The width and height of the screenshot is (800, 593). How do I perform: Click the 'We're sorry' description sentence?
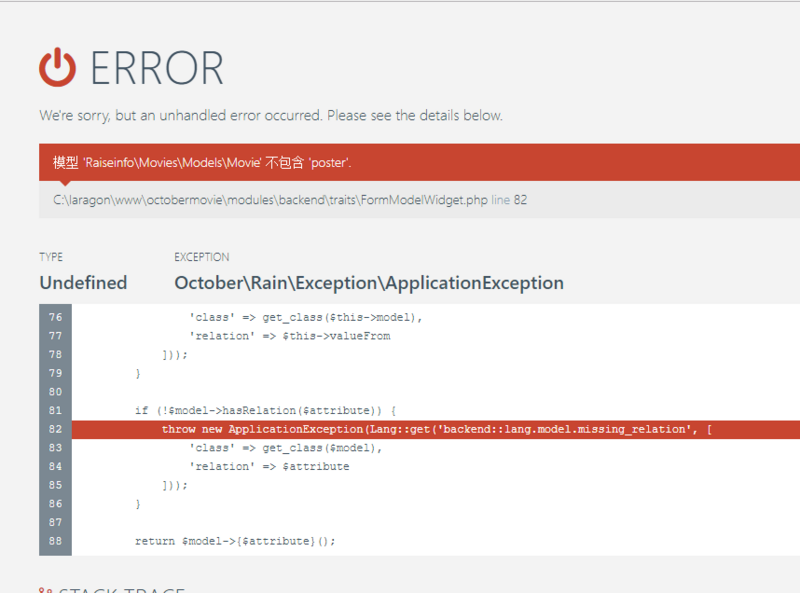coord(270,116)
